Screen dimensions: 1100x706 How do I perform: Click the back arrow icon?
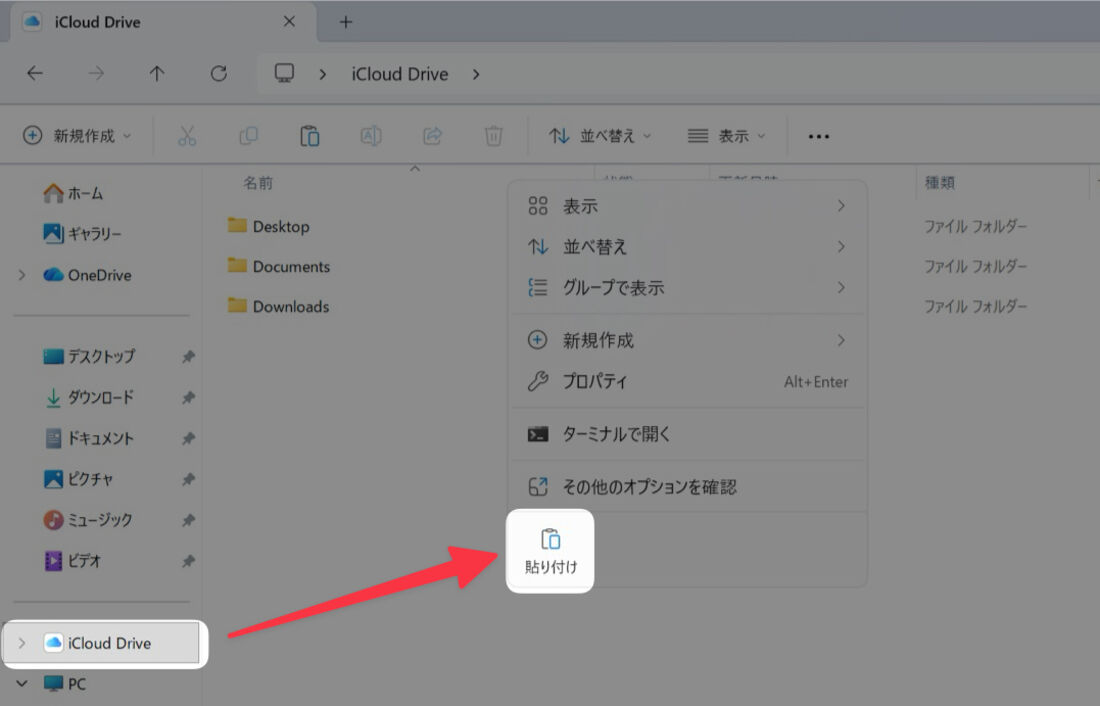point(35,73)
